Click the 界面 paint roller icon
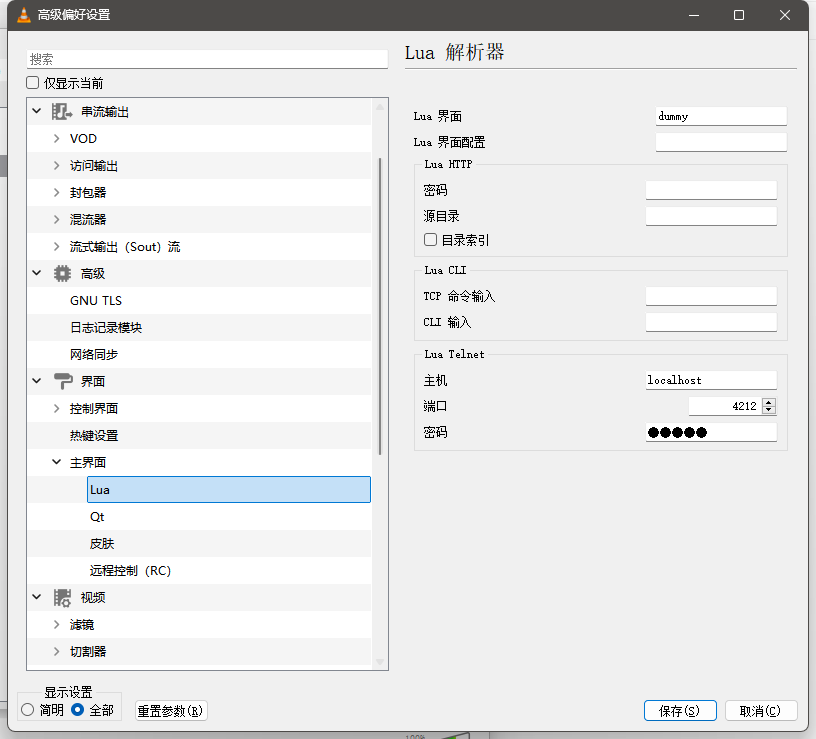The image size is (816, 739). coord(63,381)
